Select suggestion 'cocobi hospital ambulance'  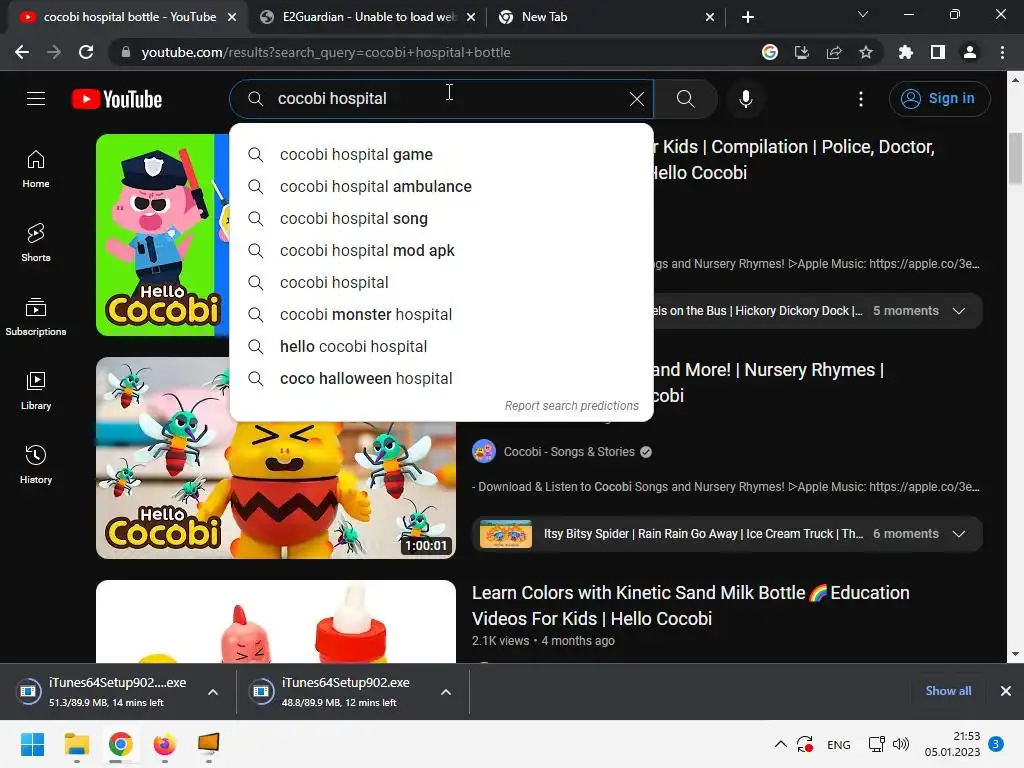pyautogui.click(x=441, y=187)
